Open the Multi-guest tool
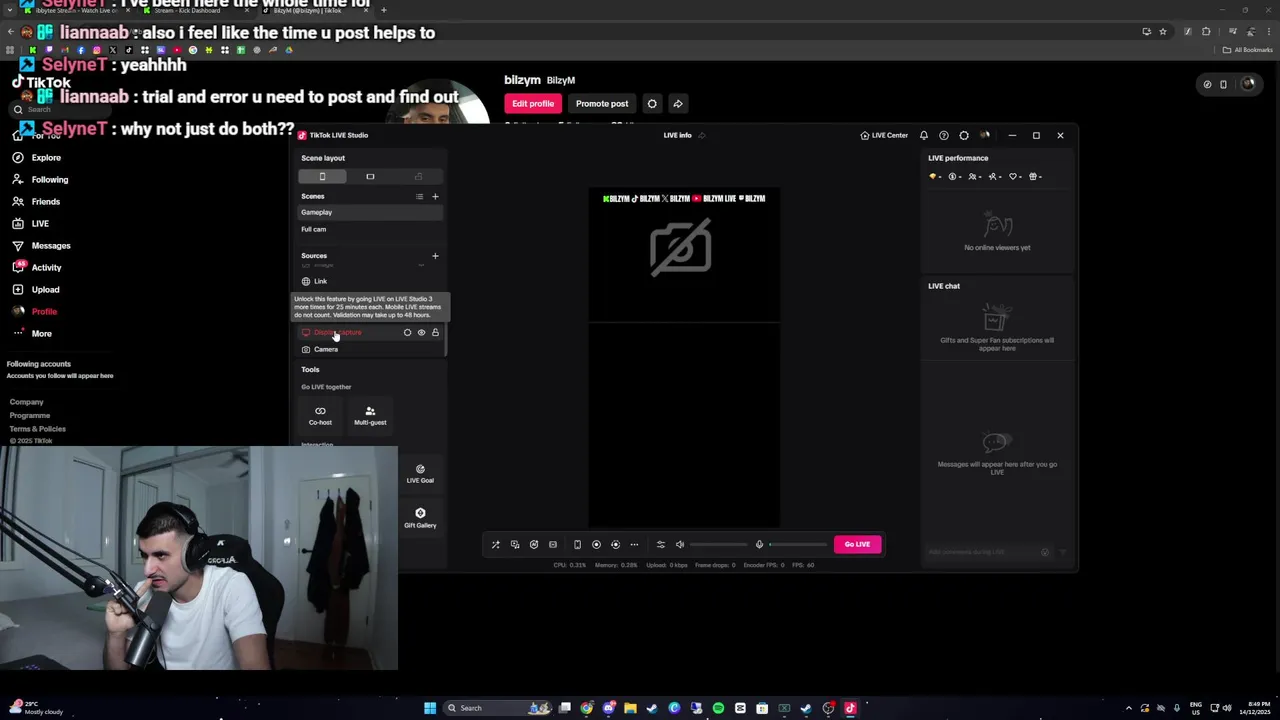 [x=370, y=415]
